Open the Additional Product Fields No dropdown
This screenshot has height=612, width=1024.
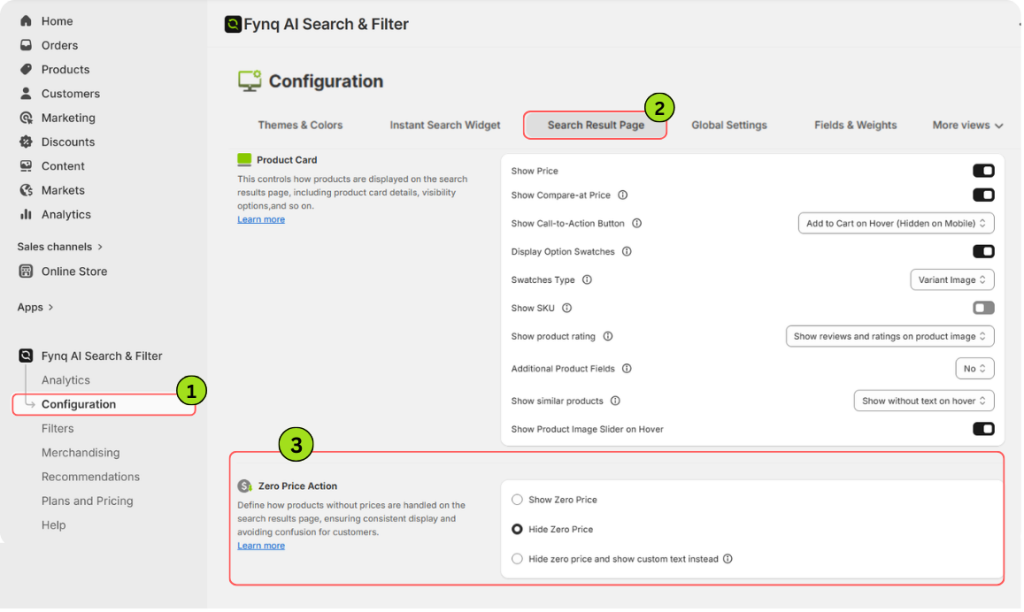click(x=974, y=368)
